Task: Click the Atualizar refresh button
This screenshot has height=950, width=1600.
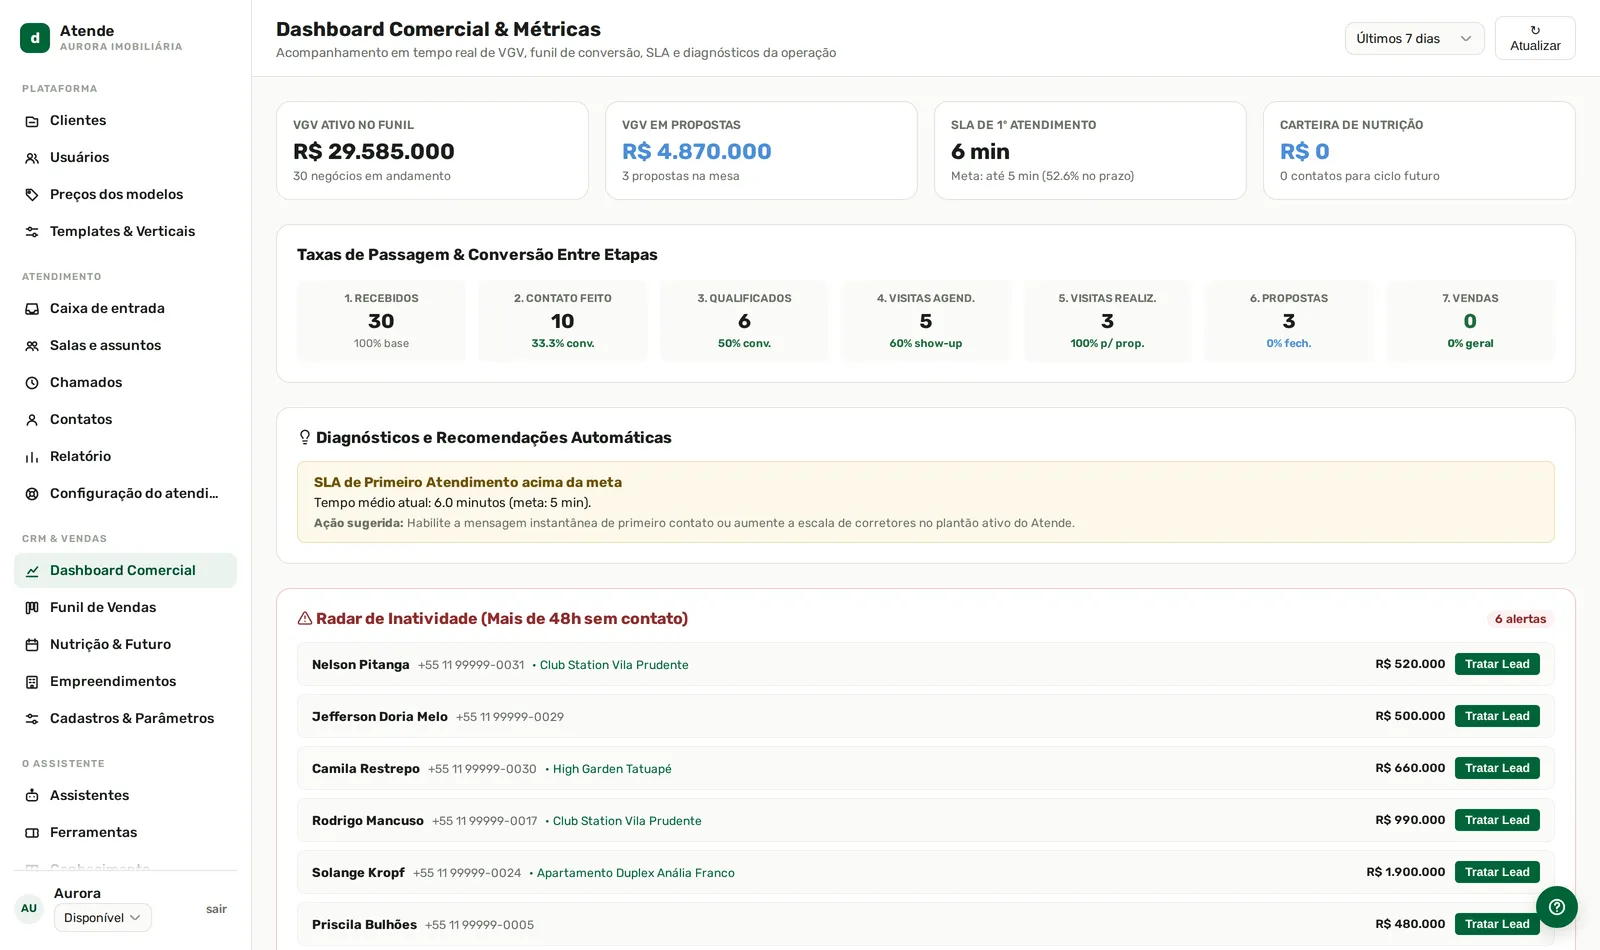Action: 1535,38
